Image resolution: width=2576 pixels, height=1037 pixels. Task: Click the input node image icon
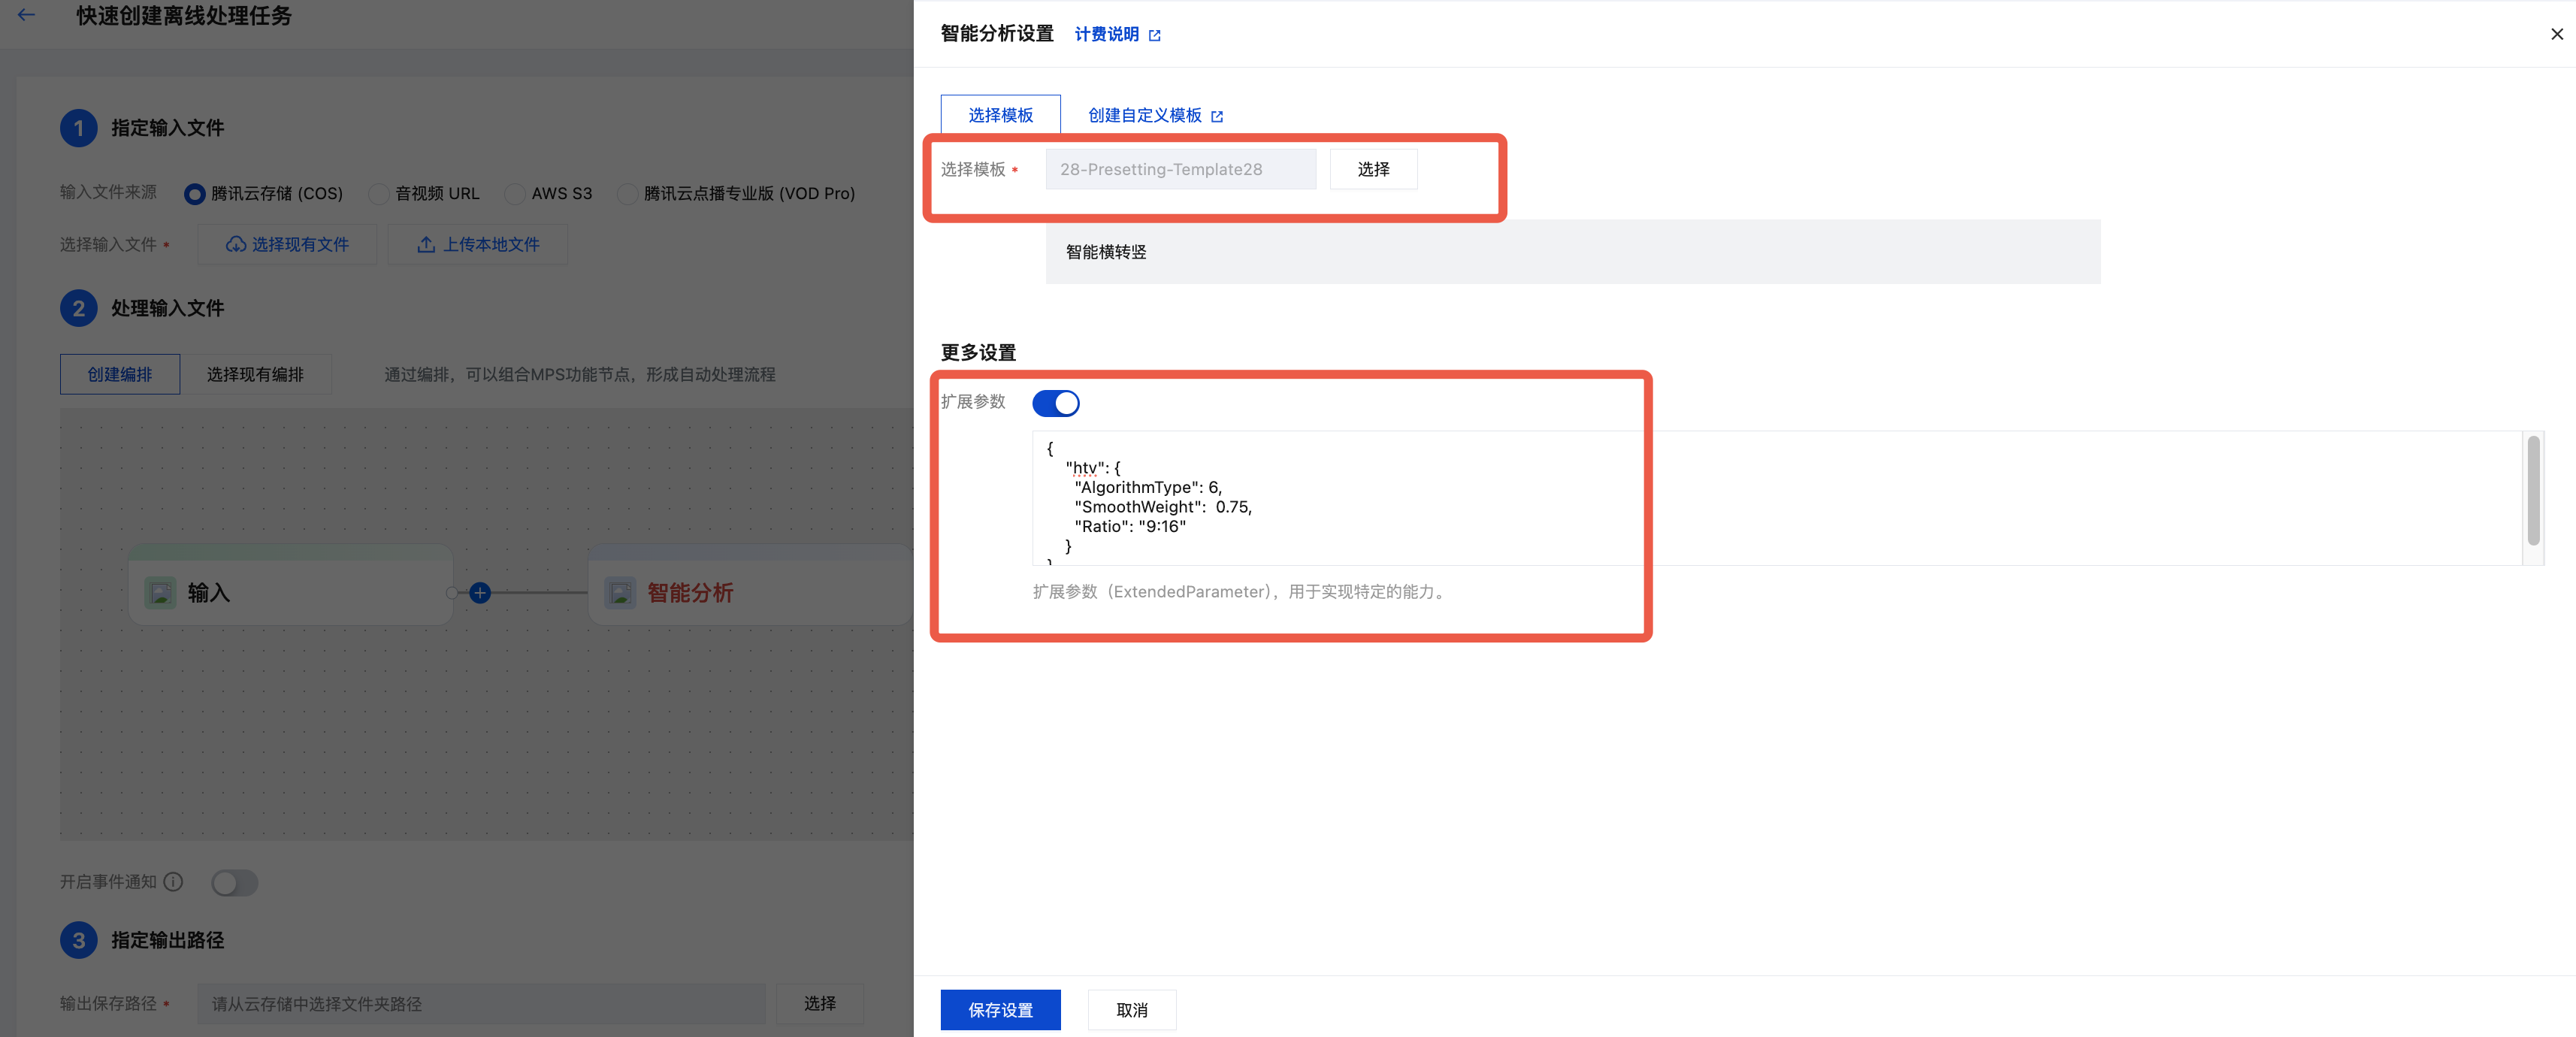(161, 593)
